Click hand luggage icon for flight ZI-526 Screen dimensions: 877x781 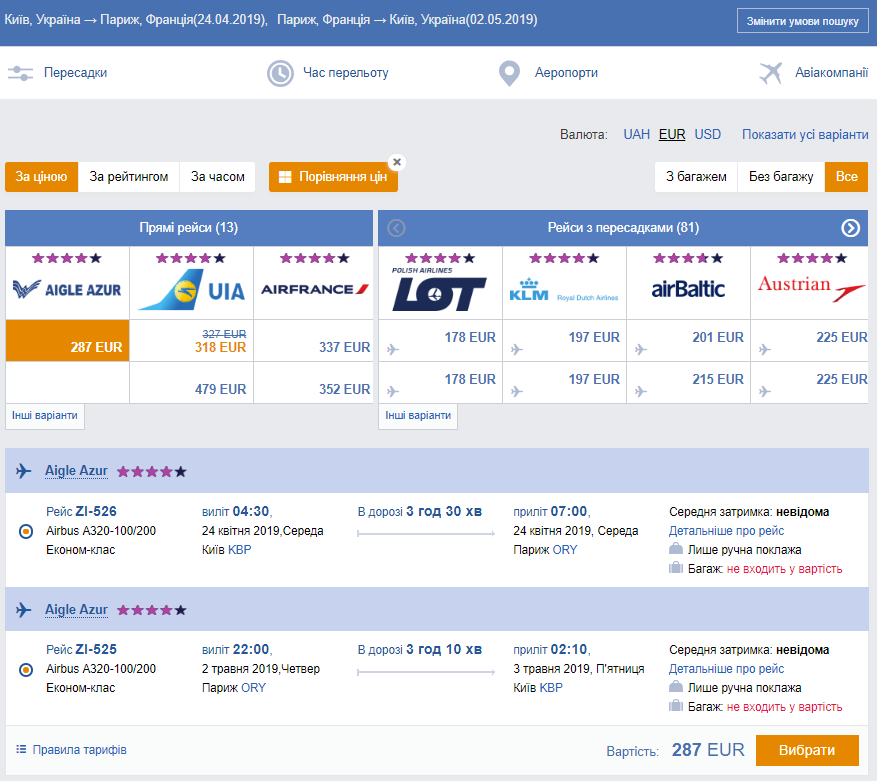[676, 549]
